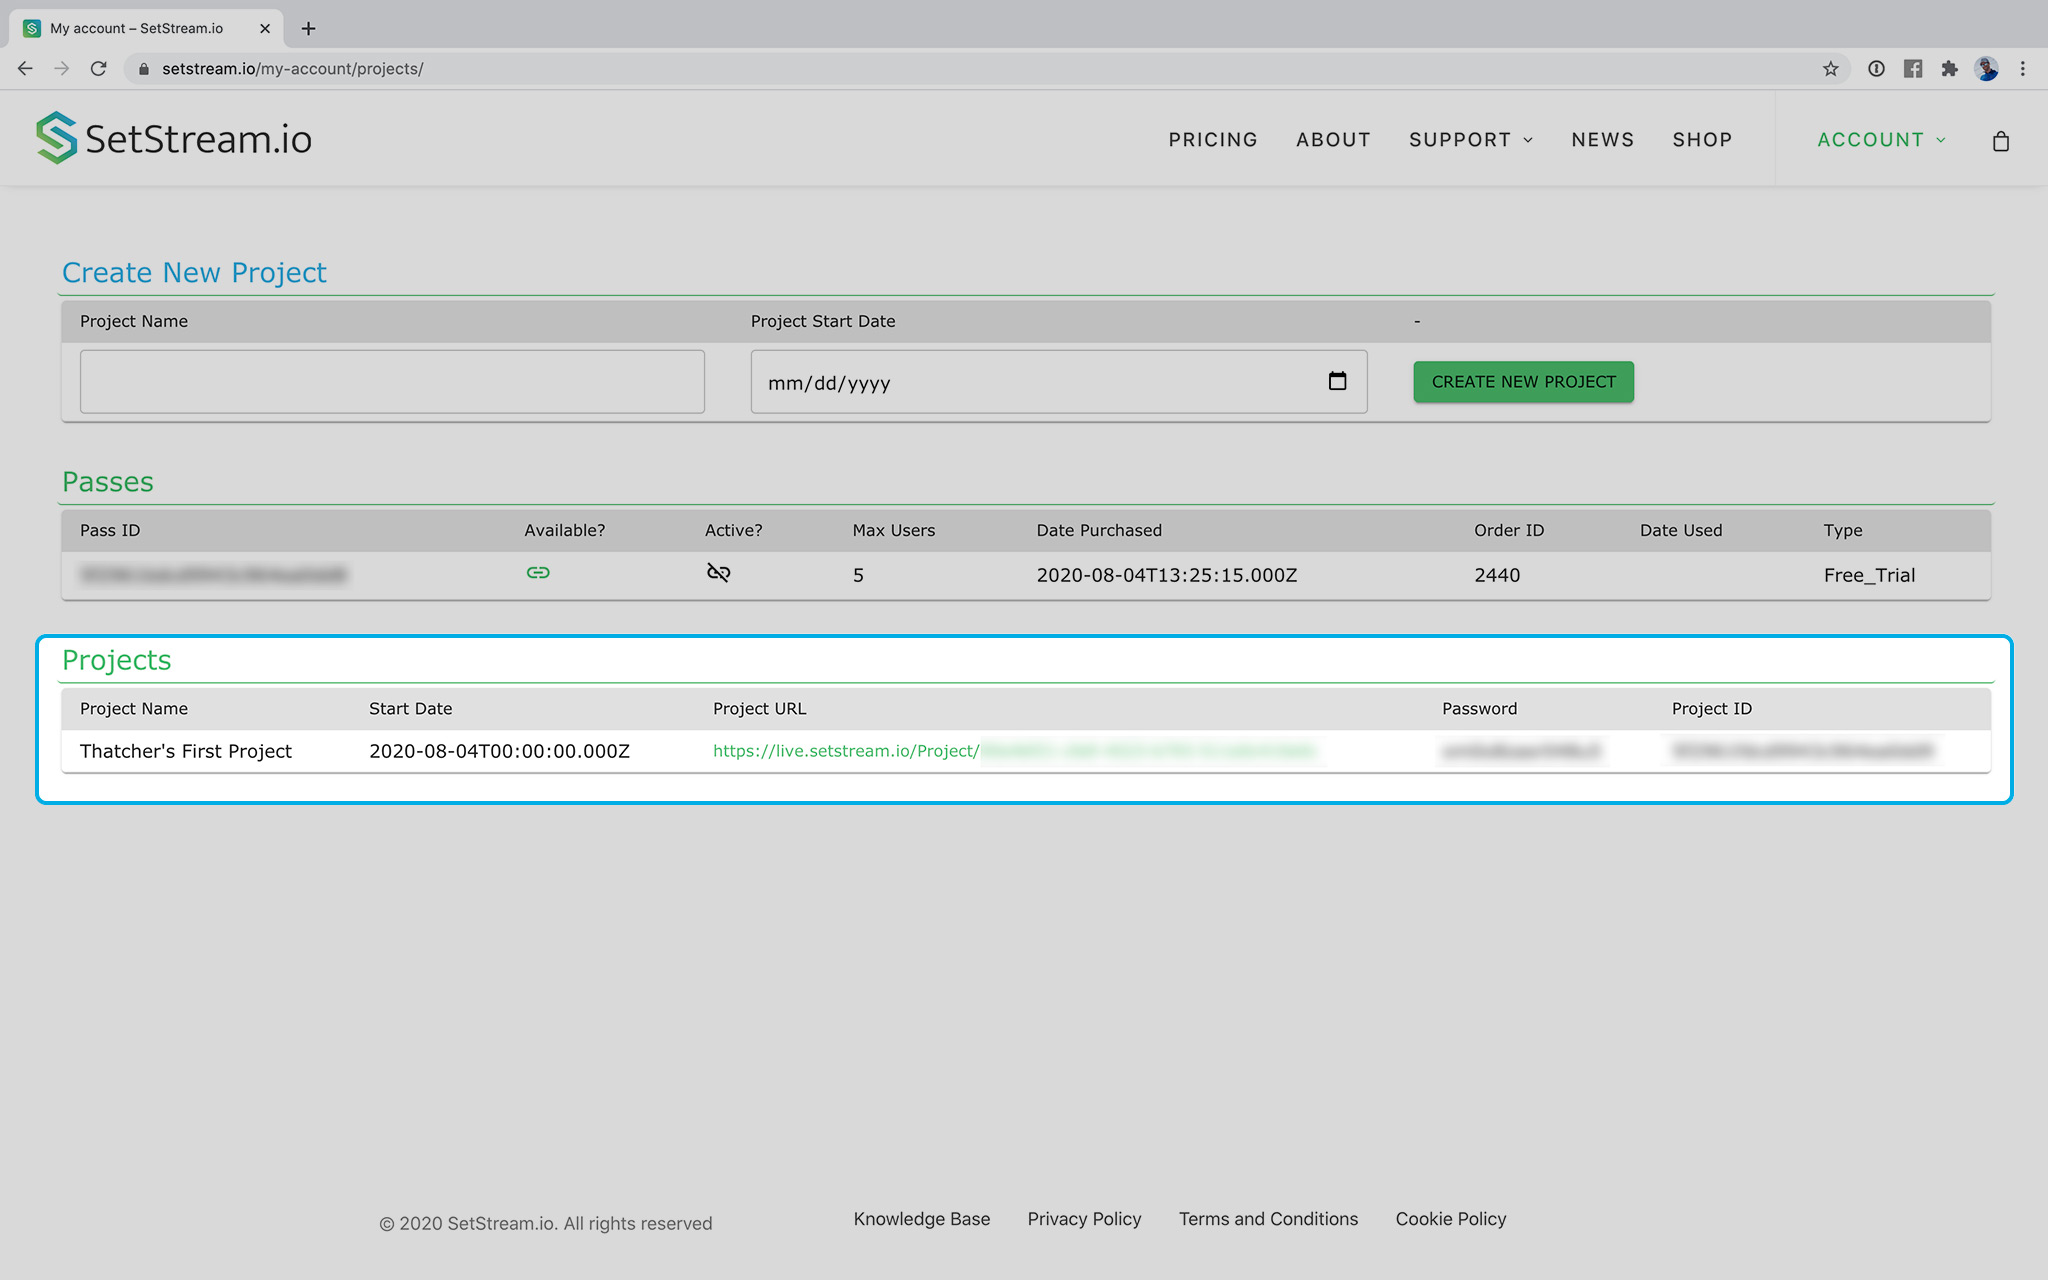The height and width of the screenshot is (1280, 2048).
Task: Click Order ID 2440
Action: point(1496,575)
